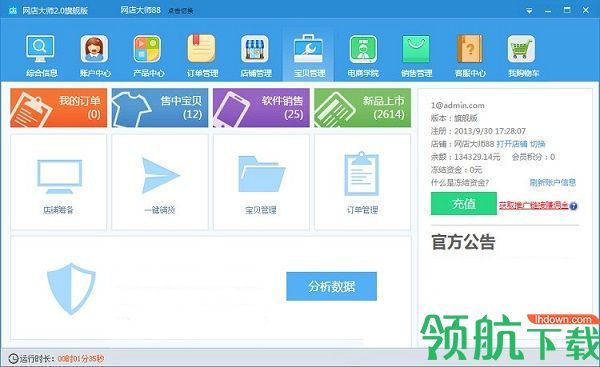Close the 网店大师 window
This screenshot has height=367, width=600.
(586, 10)
